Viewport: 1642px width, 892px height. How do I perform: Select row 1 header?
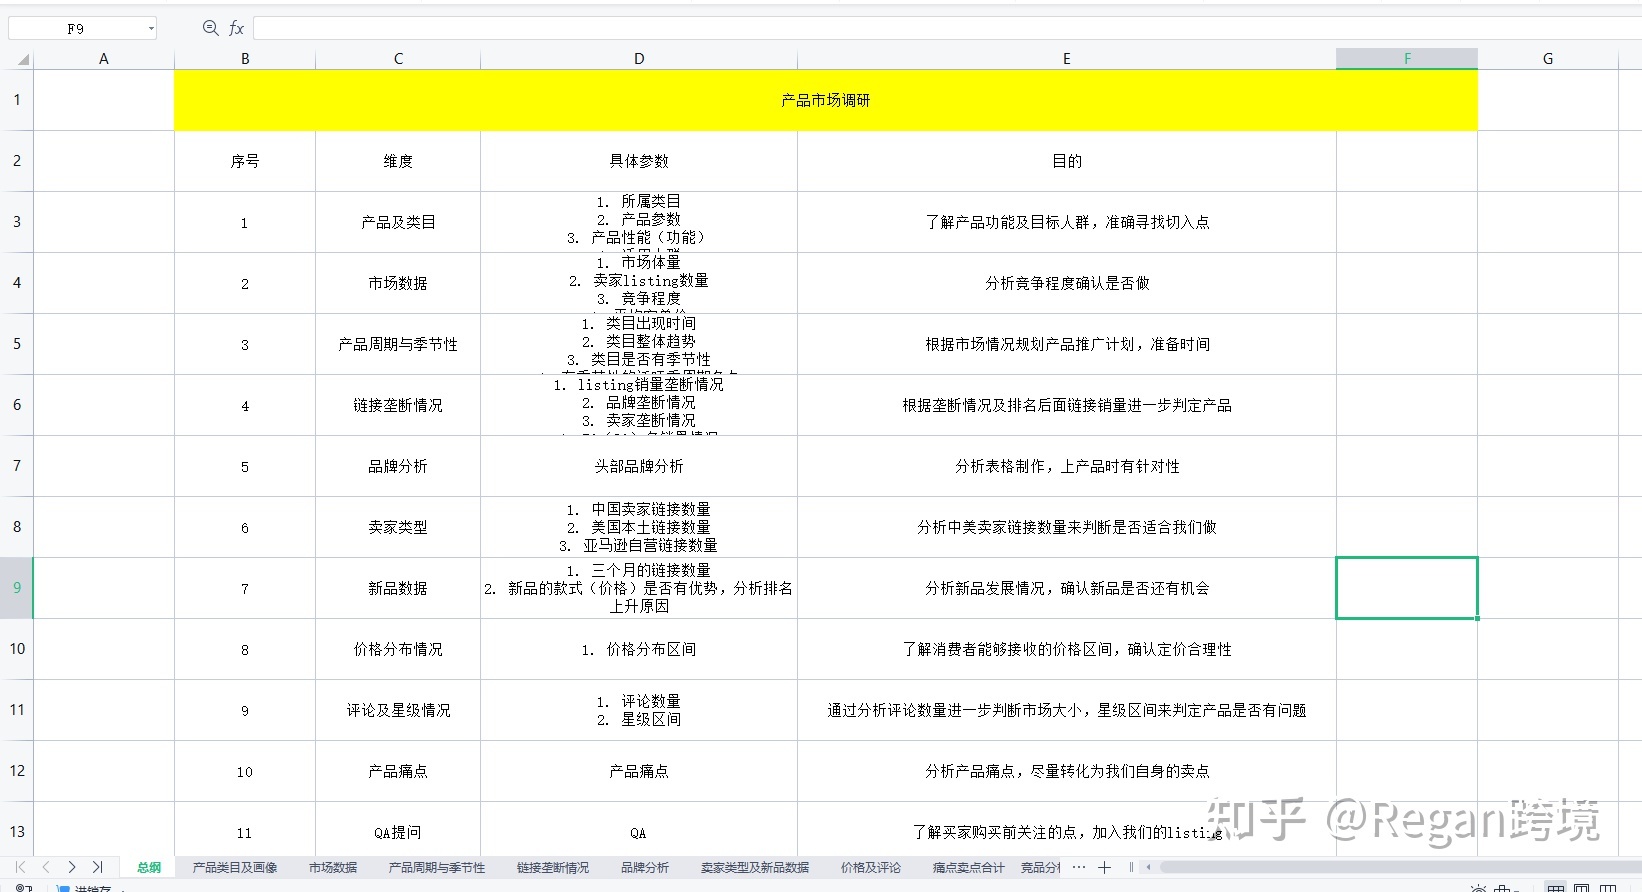17,100
